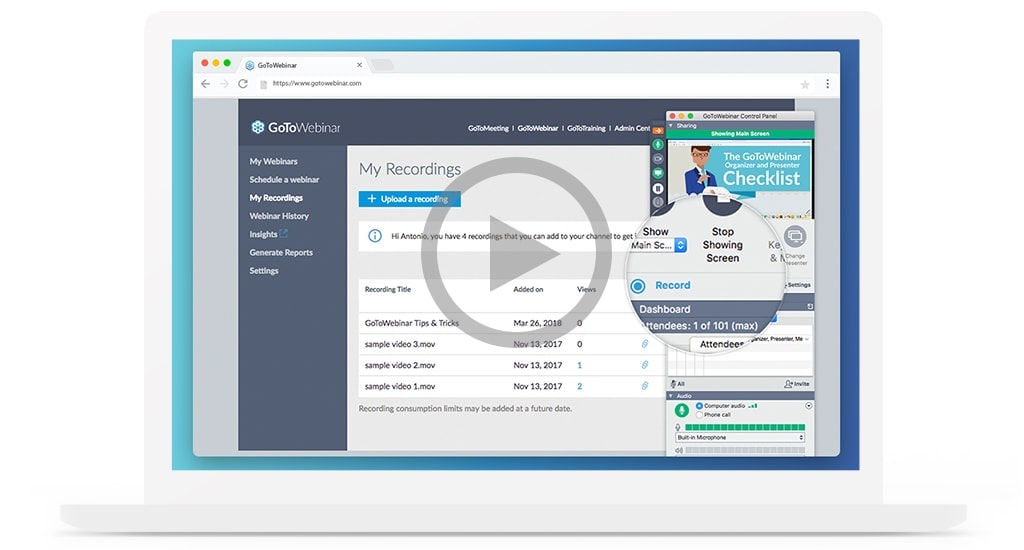Open Generate Reports in the sidebar
This screenshot has height=550, width=1024.
(281, 253)
